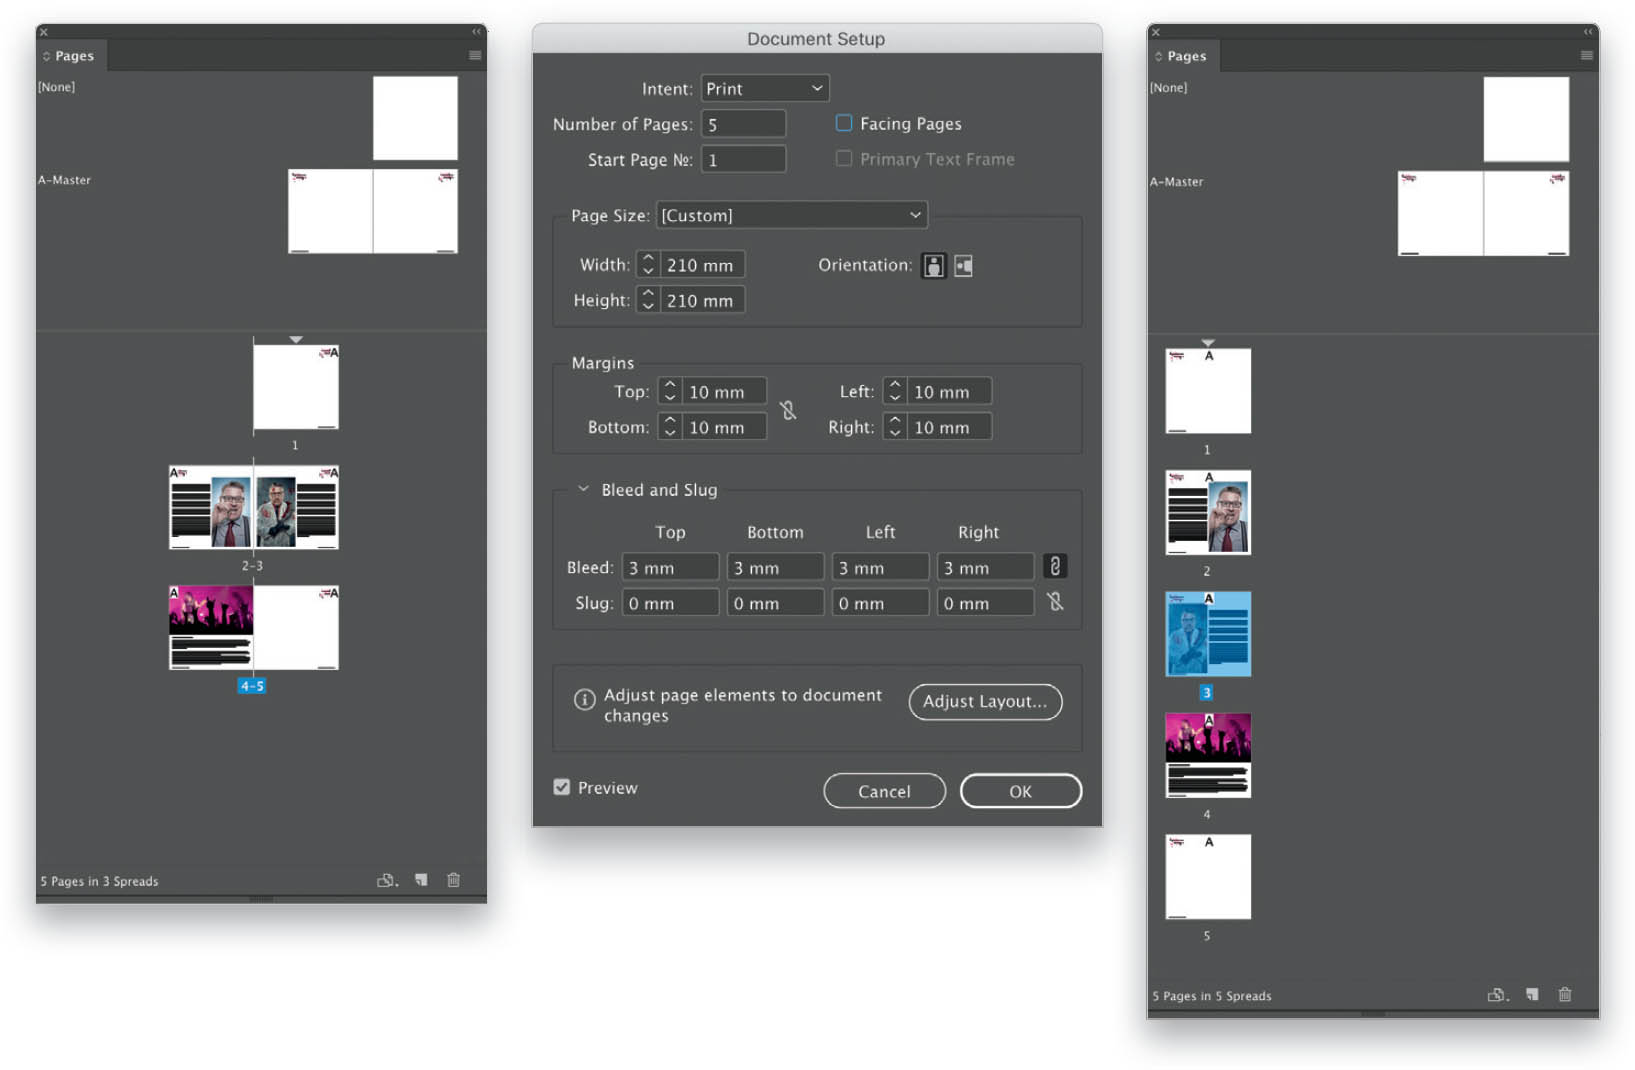The height and width of the screenshot is (1070, 1635).
Task: Collapse the Bleed and Slug section
Action: 583,489
